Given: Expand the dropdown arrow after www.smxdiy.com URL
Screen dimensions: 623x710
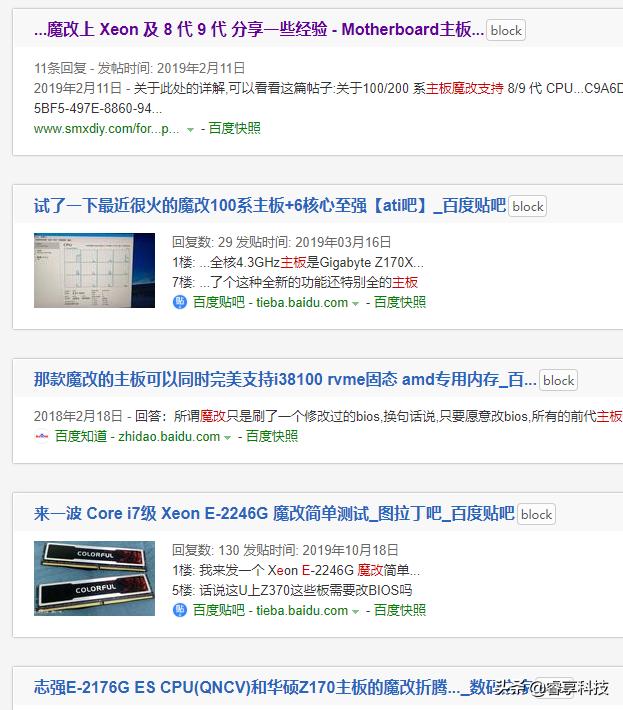Looking at the screenshot, I should [191, 130].
